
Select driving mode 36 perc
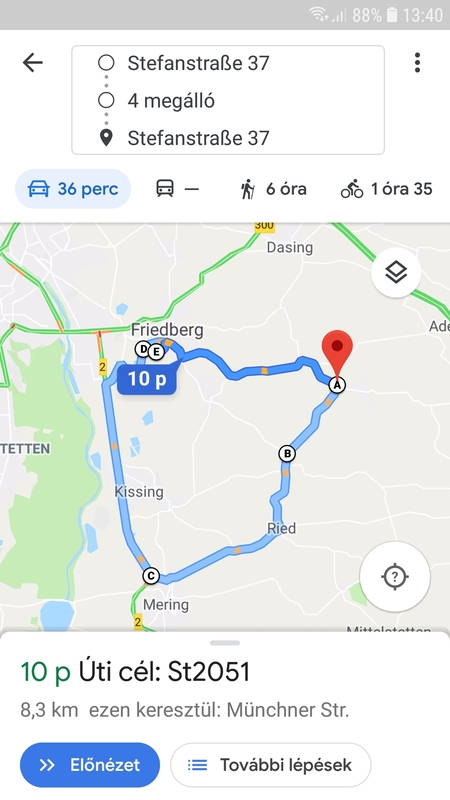point(73,189)
